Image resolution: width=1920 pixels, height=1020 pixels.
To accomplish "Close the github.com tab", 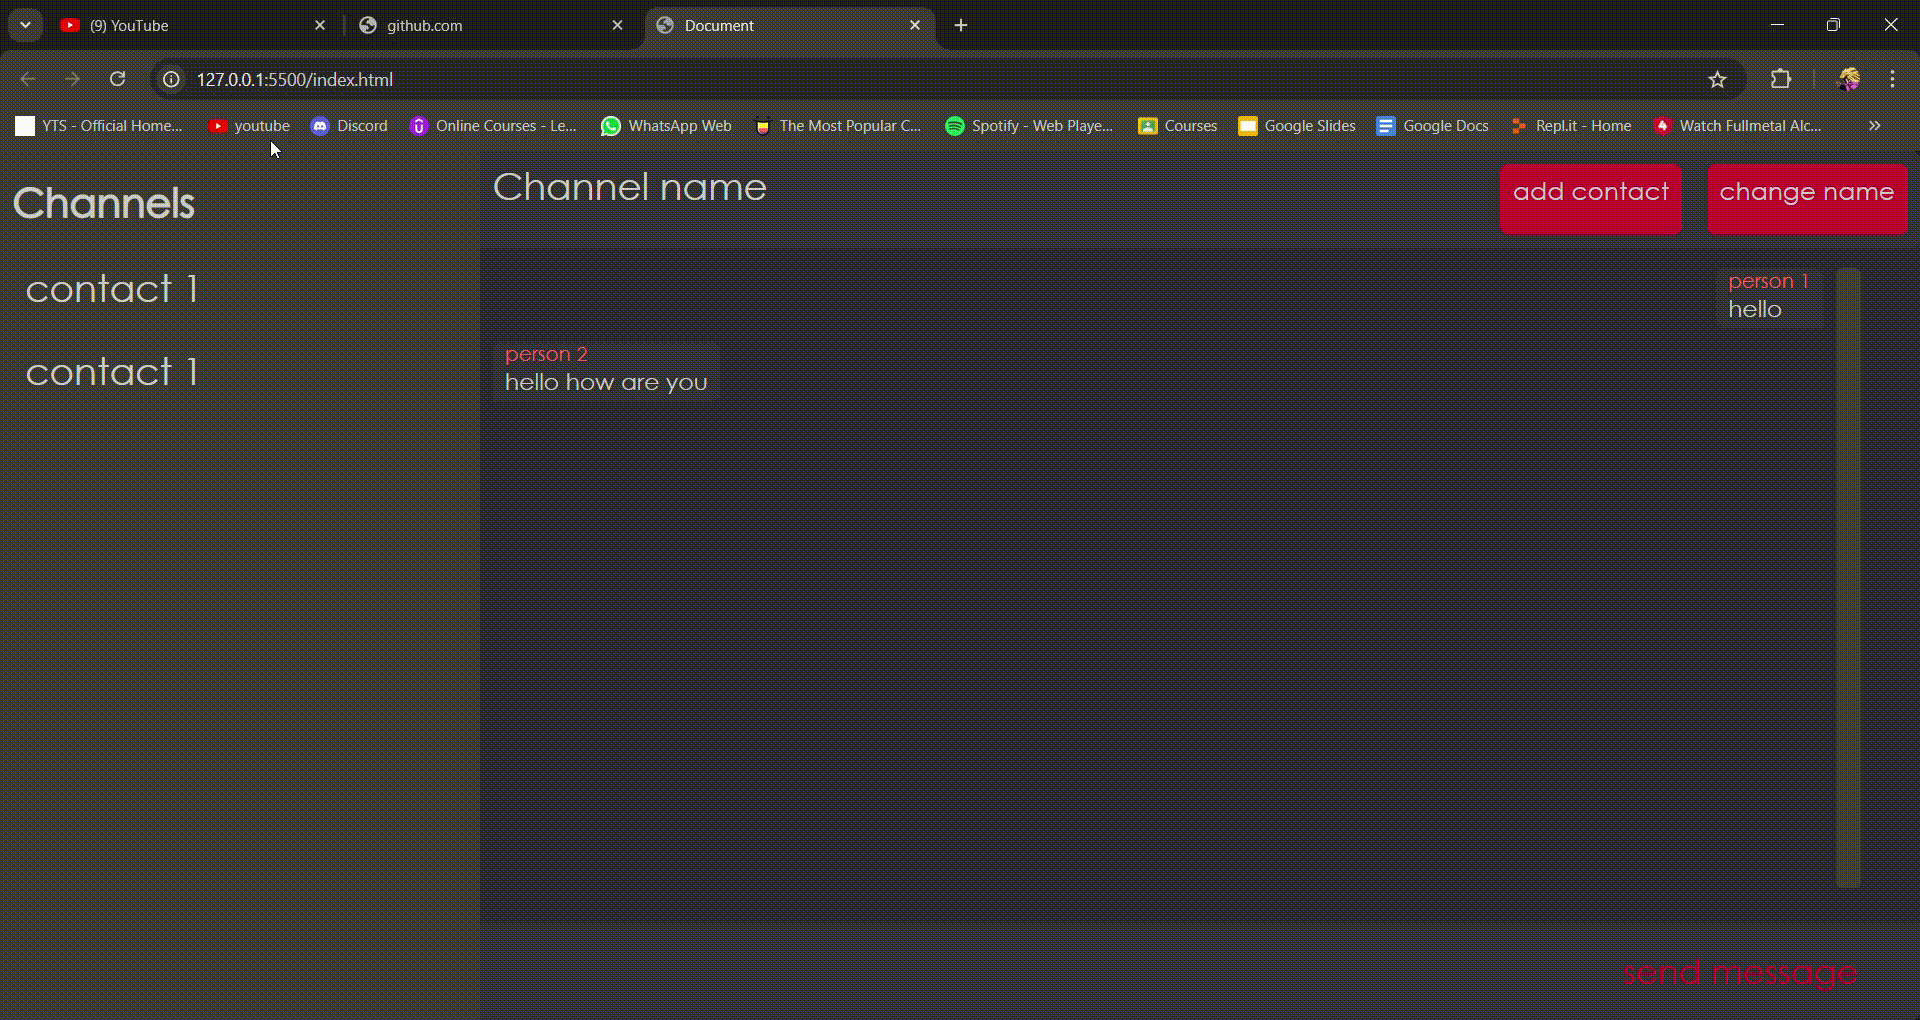I will 617,25.
